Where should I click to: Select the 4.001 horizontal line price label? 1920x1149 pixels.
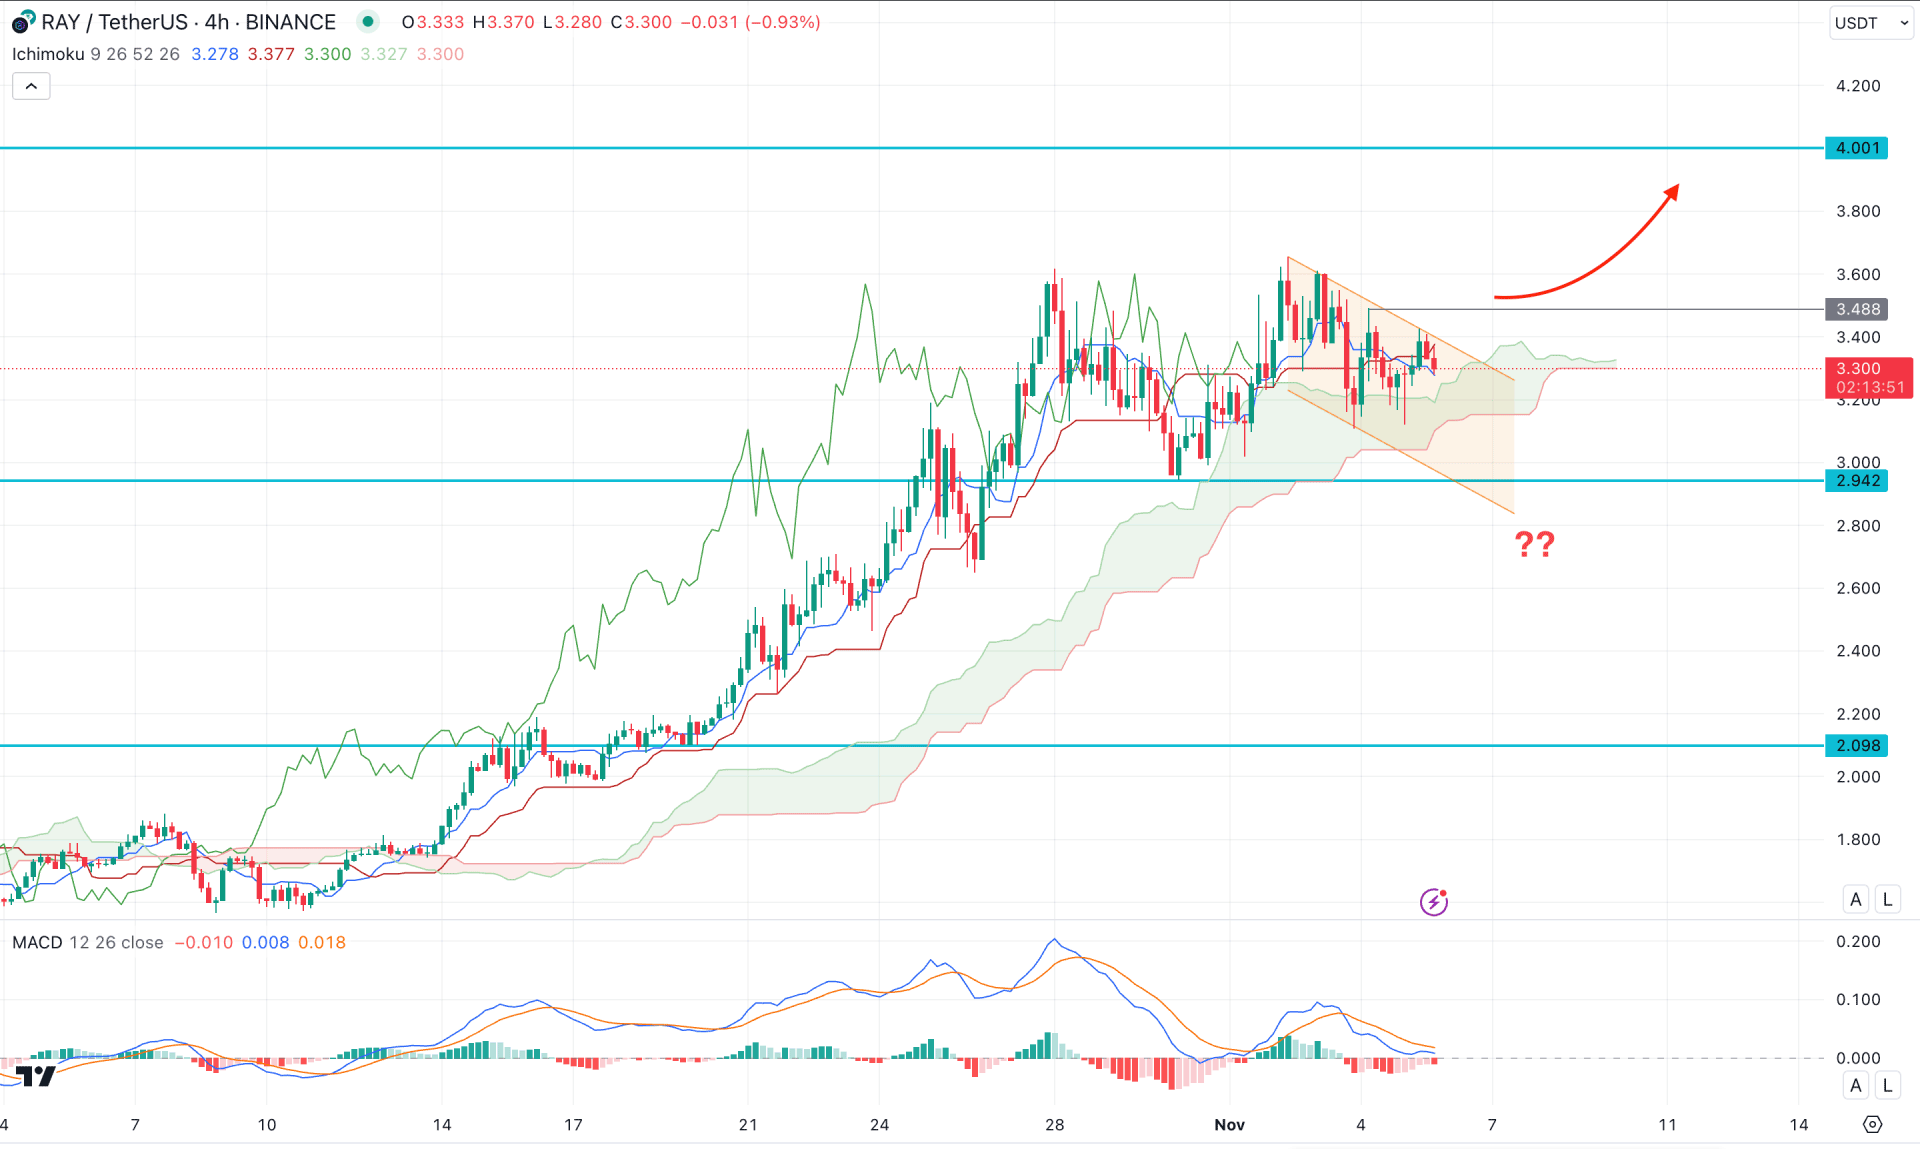pos(1857,148)
